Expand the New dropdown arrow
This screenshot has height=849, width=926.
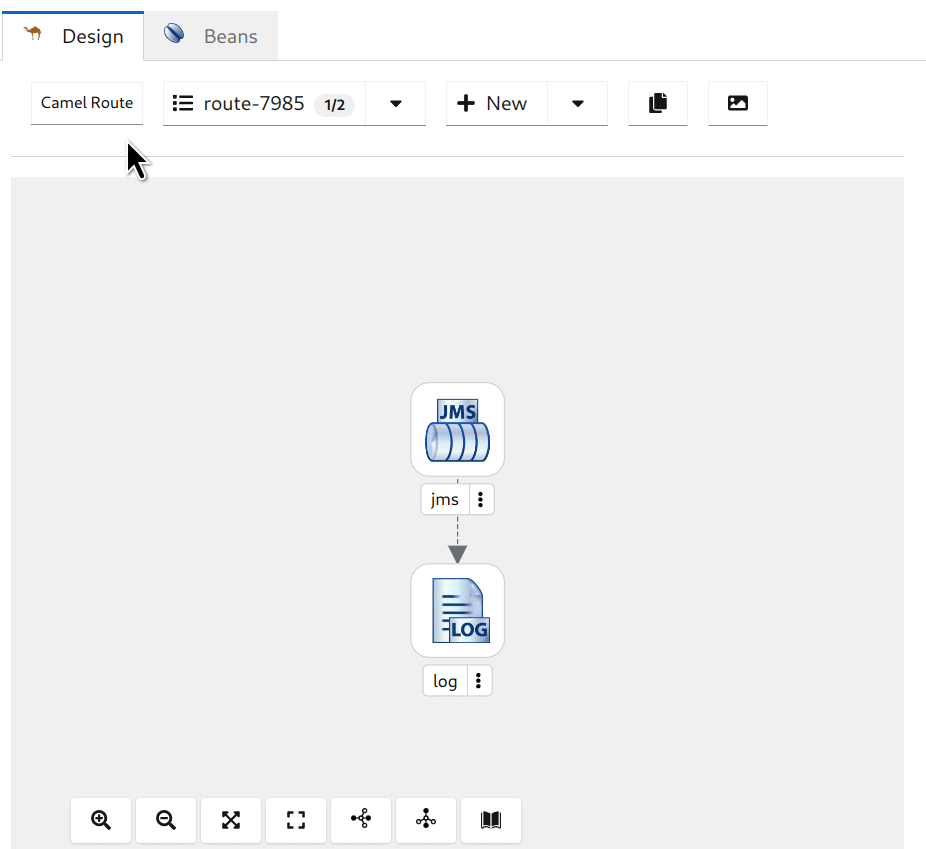click(x=577, y=103)
